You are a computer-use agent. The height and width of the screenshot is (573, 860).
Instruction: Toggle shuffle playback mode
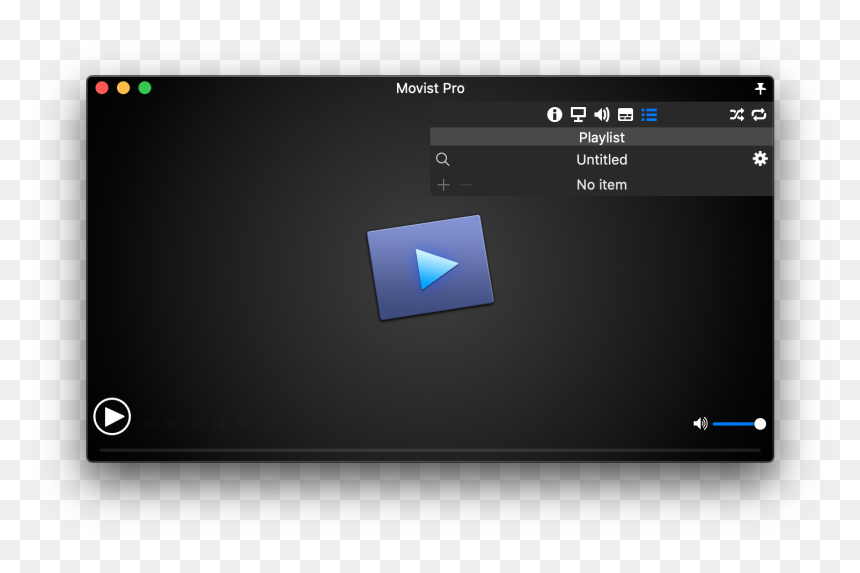[737, 115]
